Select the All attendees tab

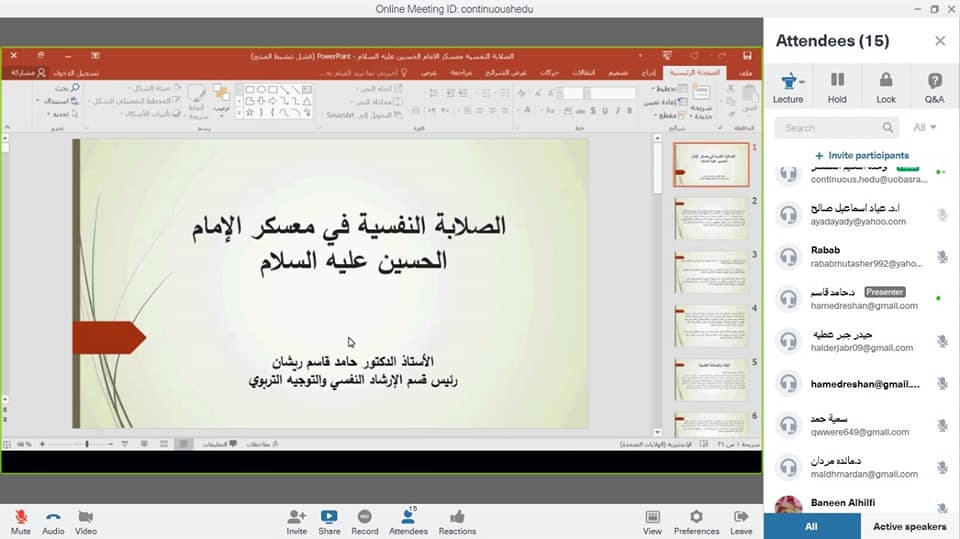point(811,526)
